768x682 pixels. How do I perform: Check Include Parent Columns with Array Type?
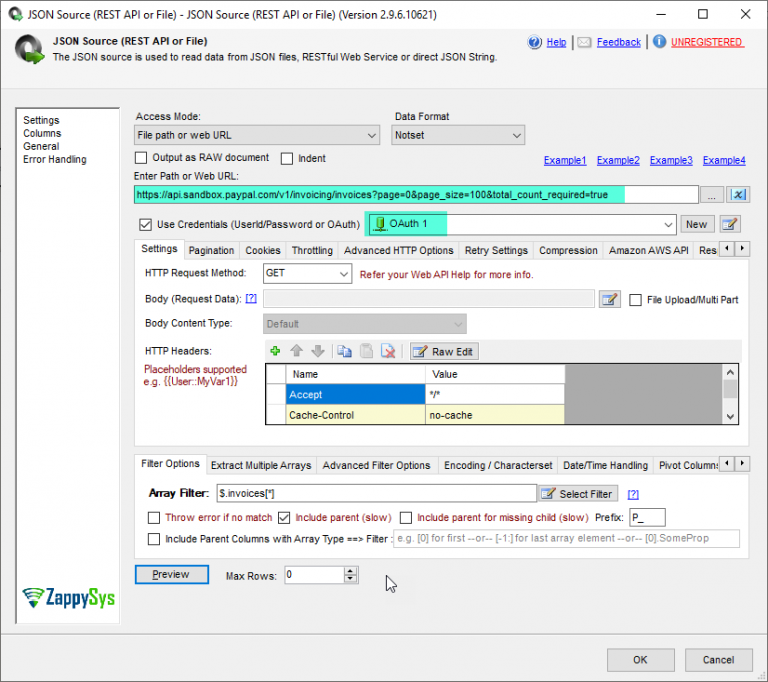coord(154,539)
